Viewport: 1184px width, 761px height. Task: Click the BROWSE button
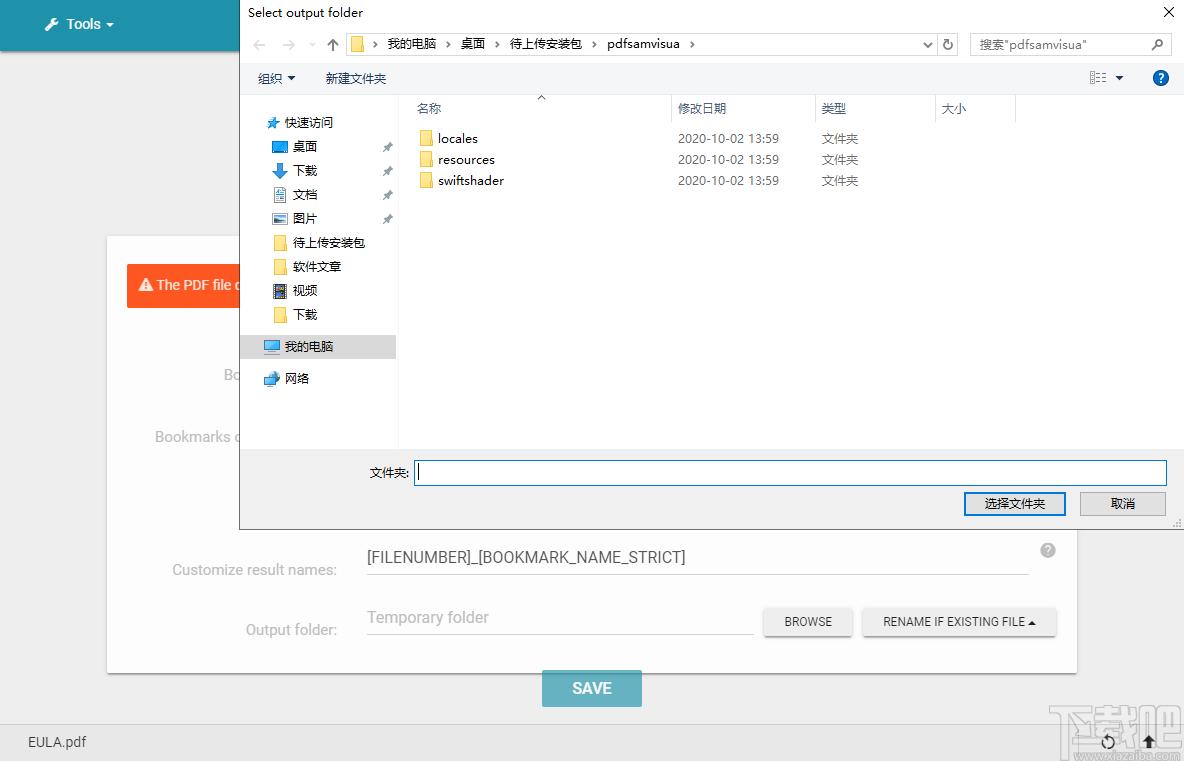(x=808, y=622)
